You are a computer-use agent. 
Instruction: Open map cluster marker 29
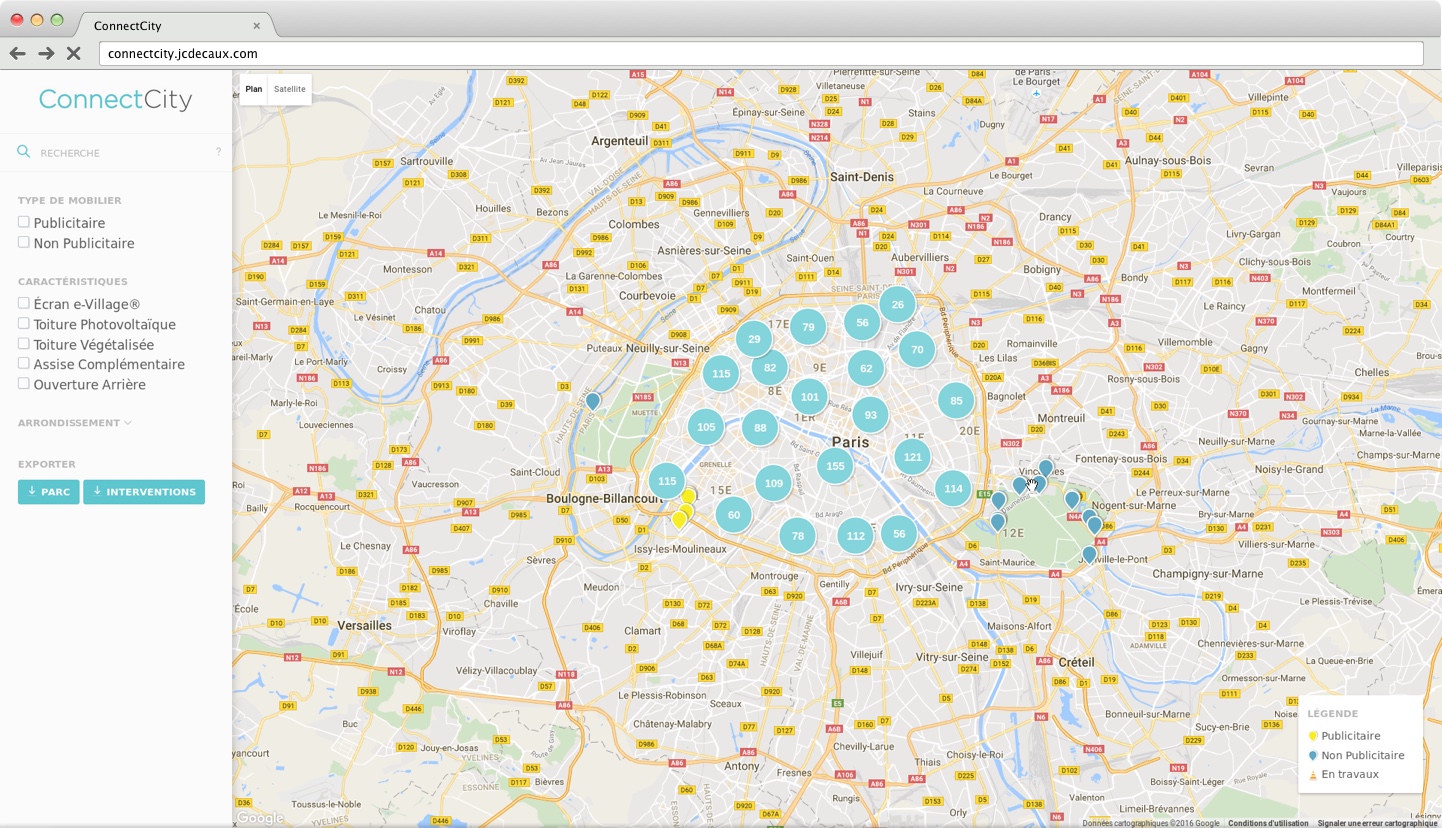[754, 339]
